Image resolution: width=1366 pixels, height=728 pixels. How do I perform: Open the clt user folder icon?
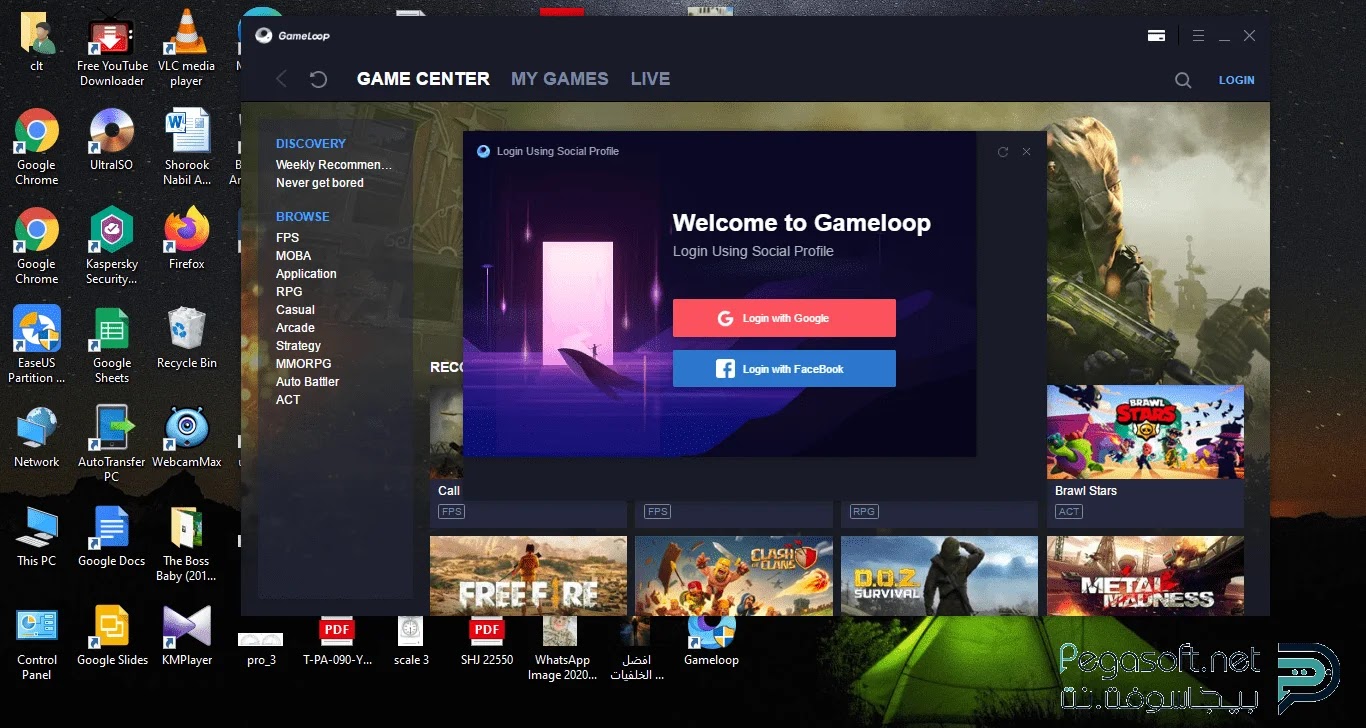coord(37,41)
